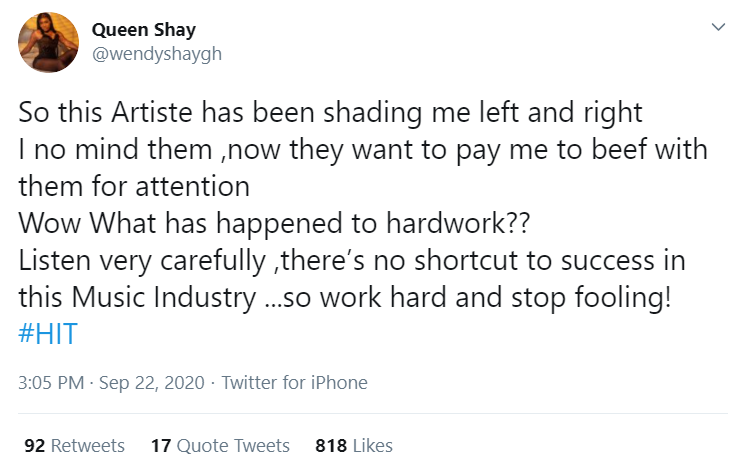Click the 3:05 PM timestamp
This screenshot has width=747, height=469.
[50, 382]
